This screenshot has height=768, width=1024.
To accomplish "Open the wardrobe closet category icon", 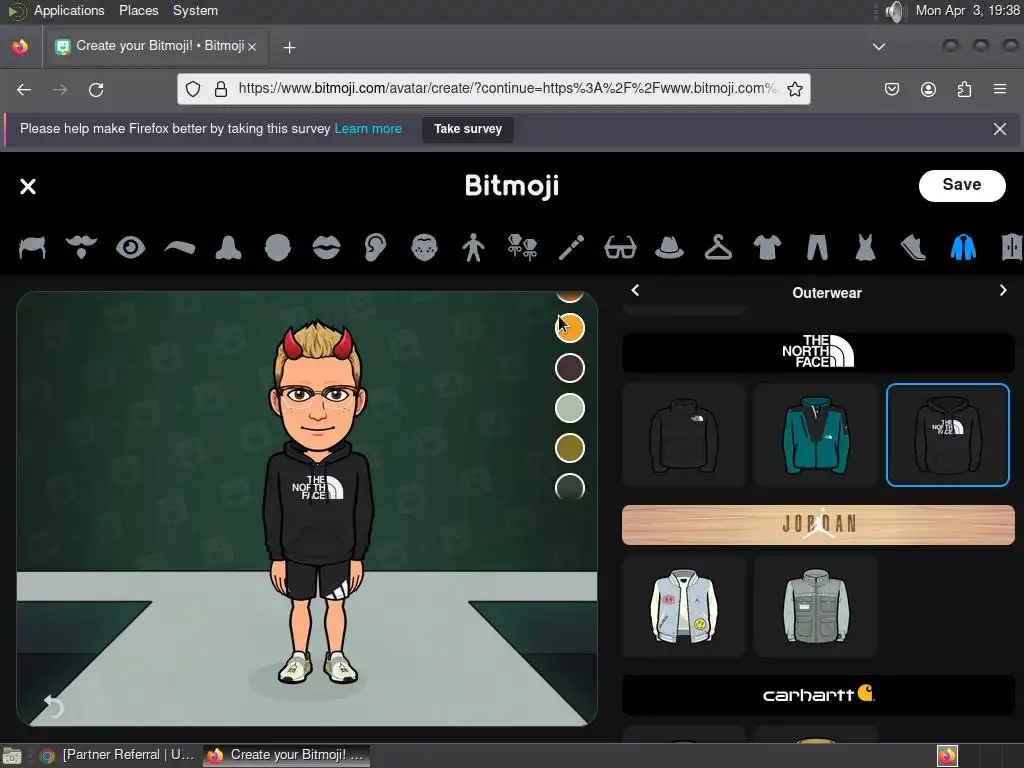I will pyautogui.click(x=1012, y=248).
